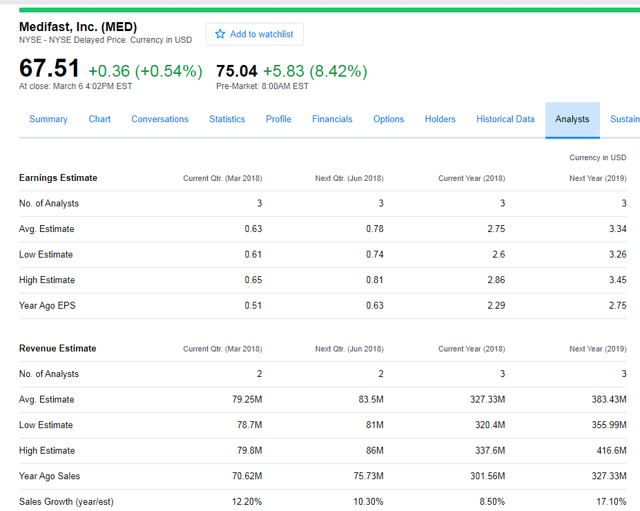Viewport: 640px width, 511px height.
Task: Select the active Analysts tab
Action: (572, 120)
